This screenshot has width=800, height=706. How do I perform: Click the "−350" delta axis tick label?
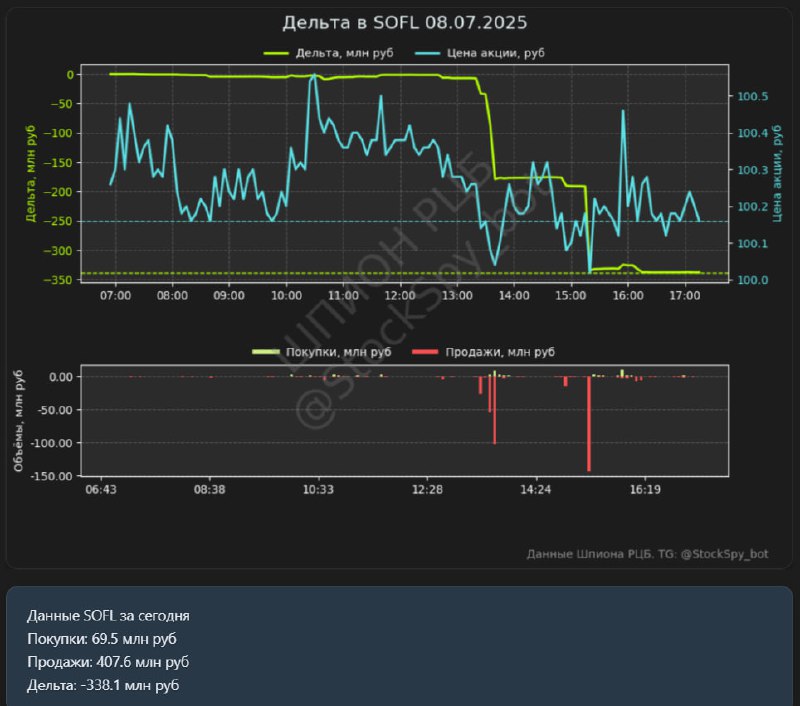[x=58, y=280]
